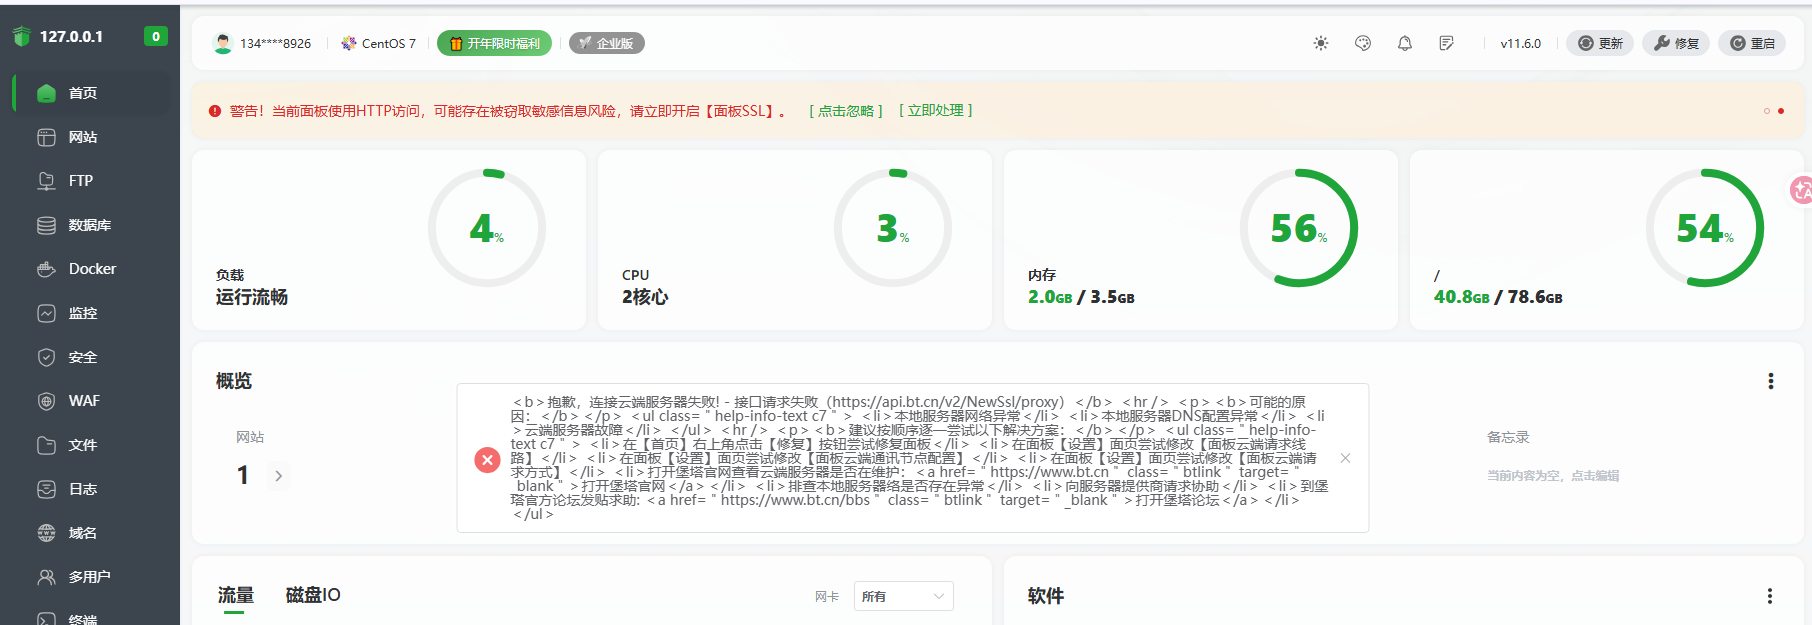Open notifications bell icon

1405,43
